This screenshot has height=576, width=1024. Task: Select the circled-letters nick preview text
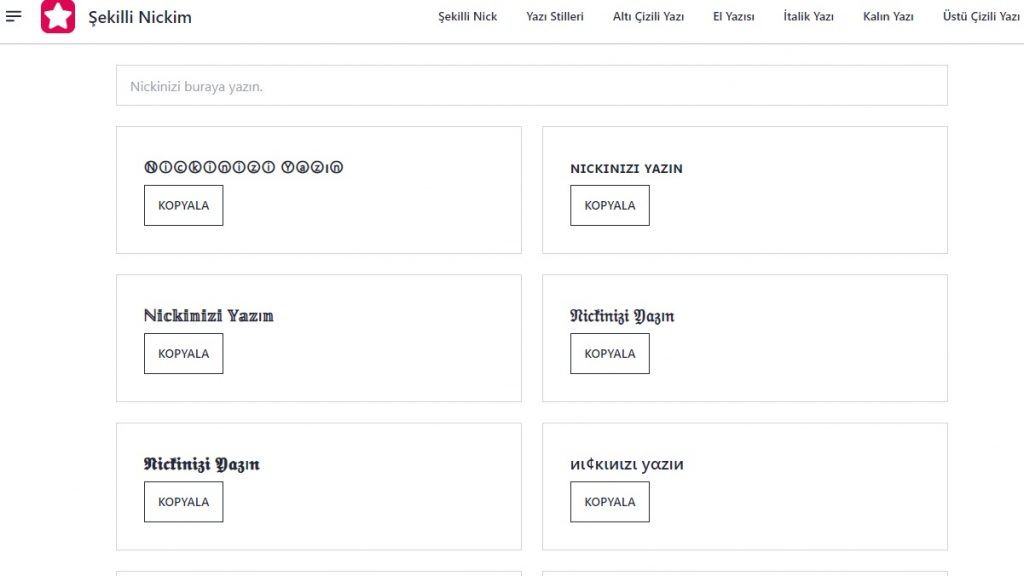click(244, 167)
